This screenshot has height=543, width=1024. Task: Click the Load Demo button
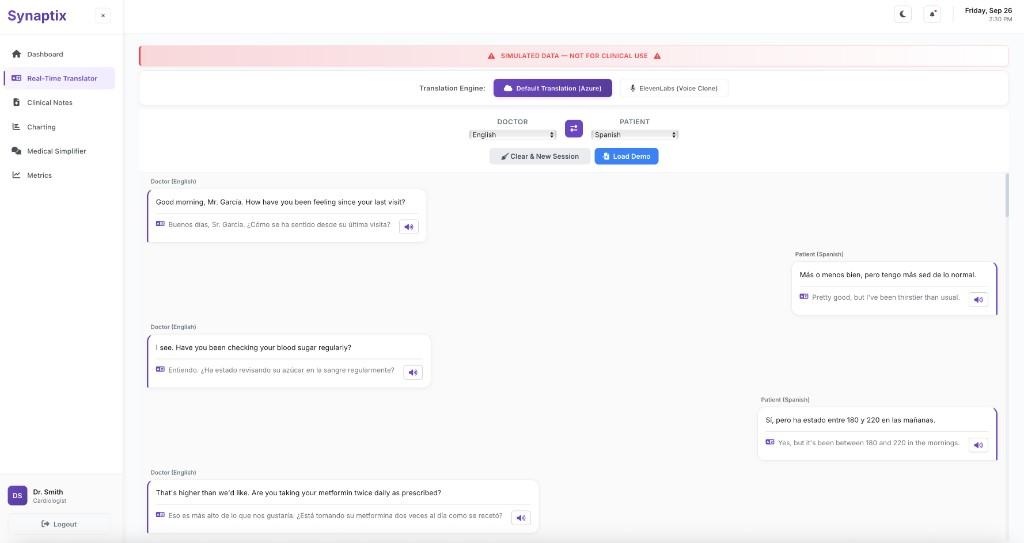(x=626, y=156)
